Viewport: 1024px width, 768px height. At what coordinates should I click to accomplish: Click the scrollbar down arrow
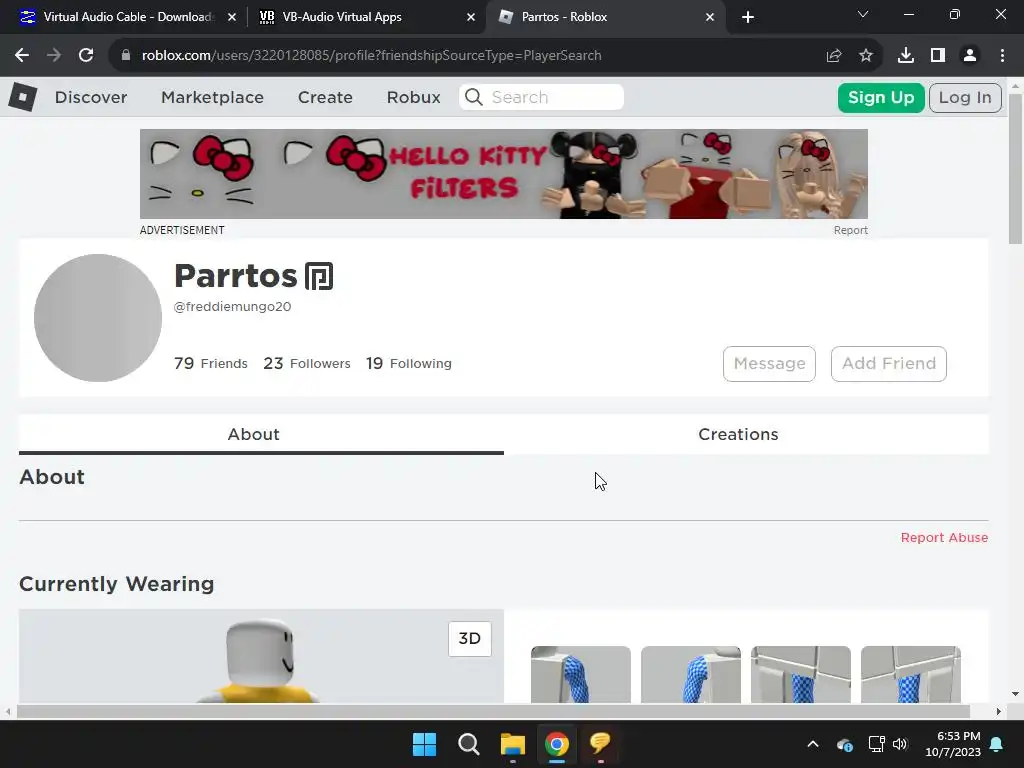point(1016,694)
